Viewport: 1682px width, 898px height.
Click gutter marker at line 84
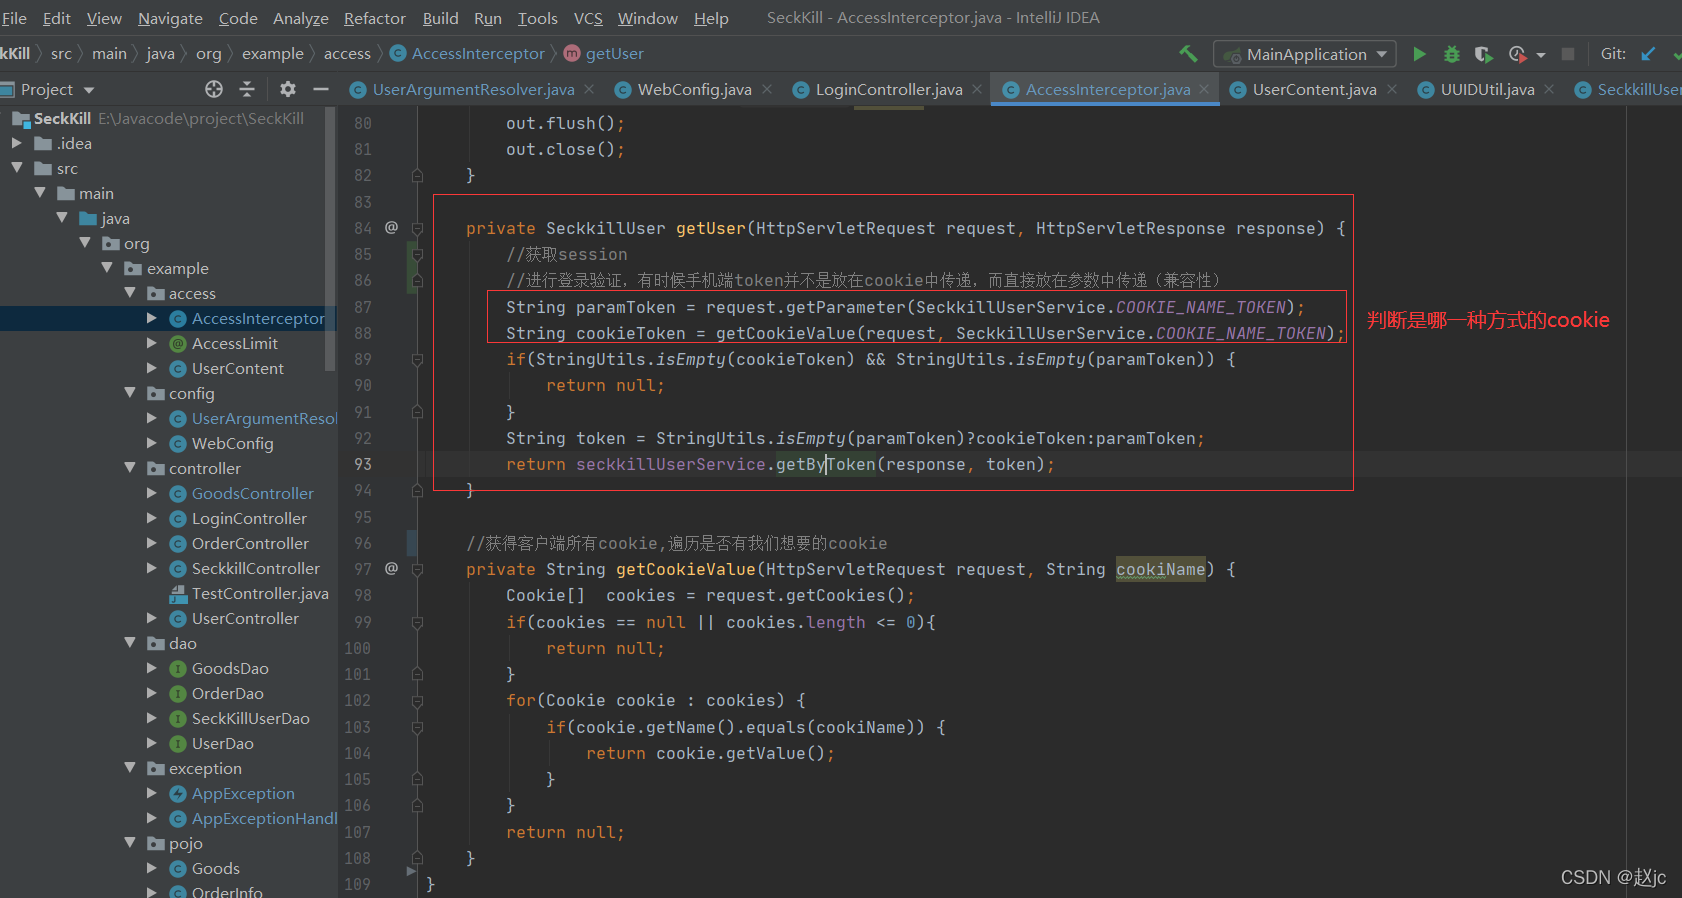(x=391, y=227)
